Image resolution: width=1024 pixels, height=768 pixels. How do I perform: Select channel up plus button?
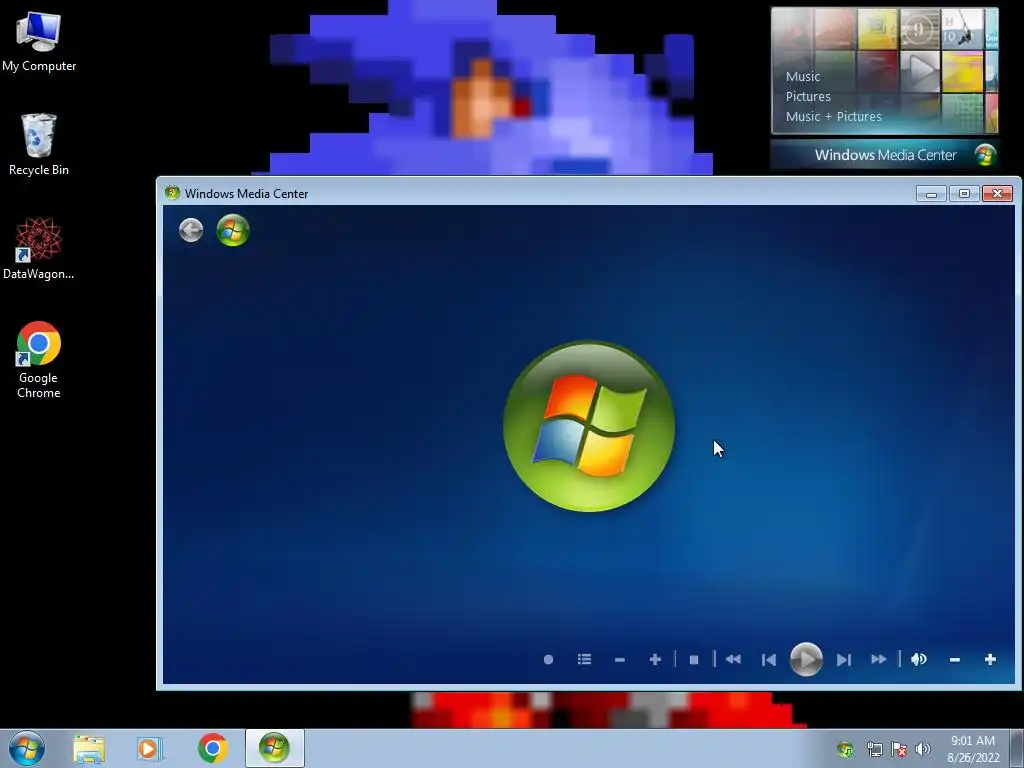(x=655, y=660)
